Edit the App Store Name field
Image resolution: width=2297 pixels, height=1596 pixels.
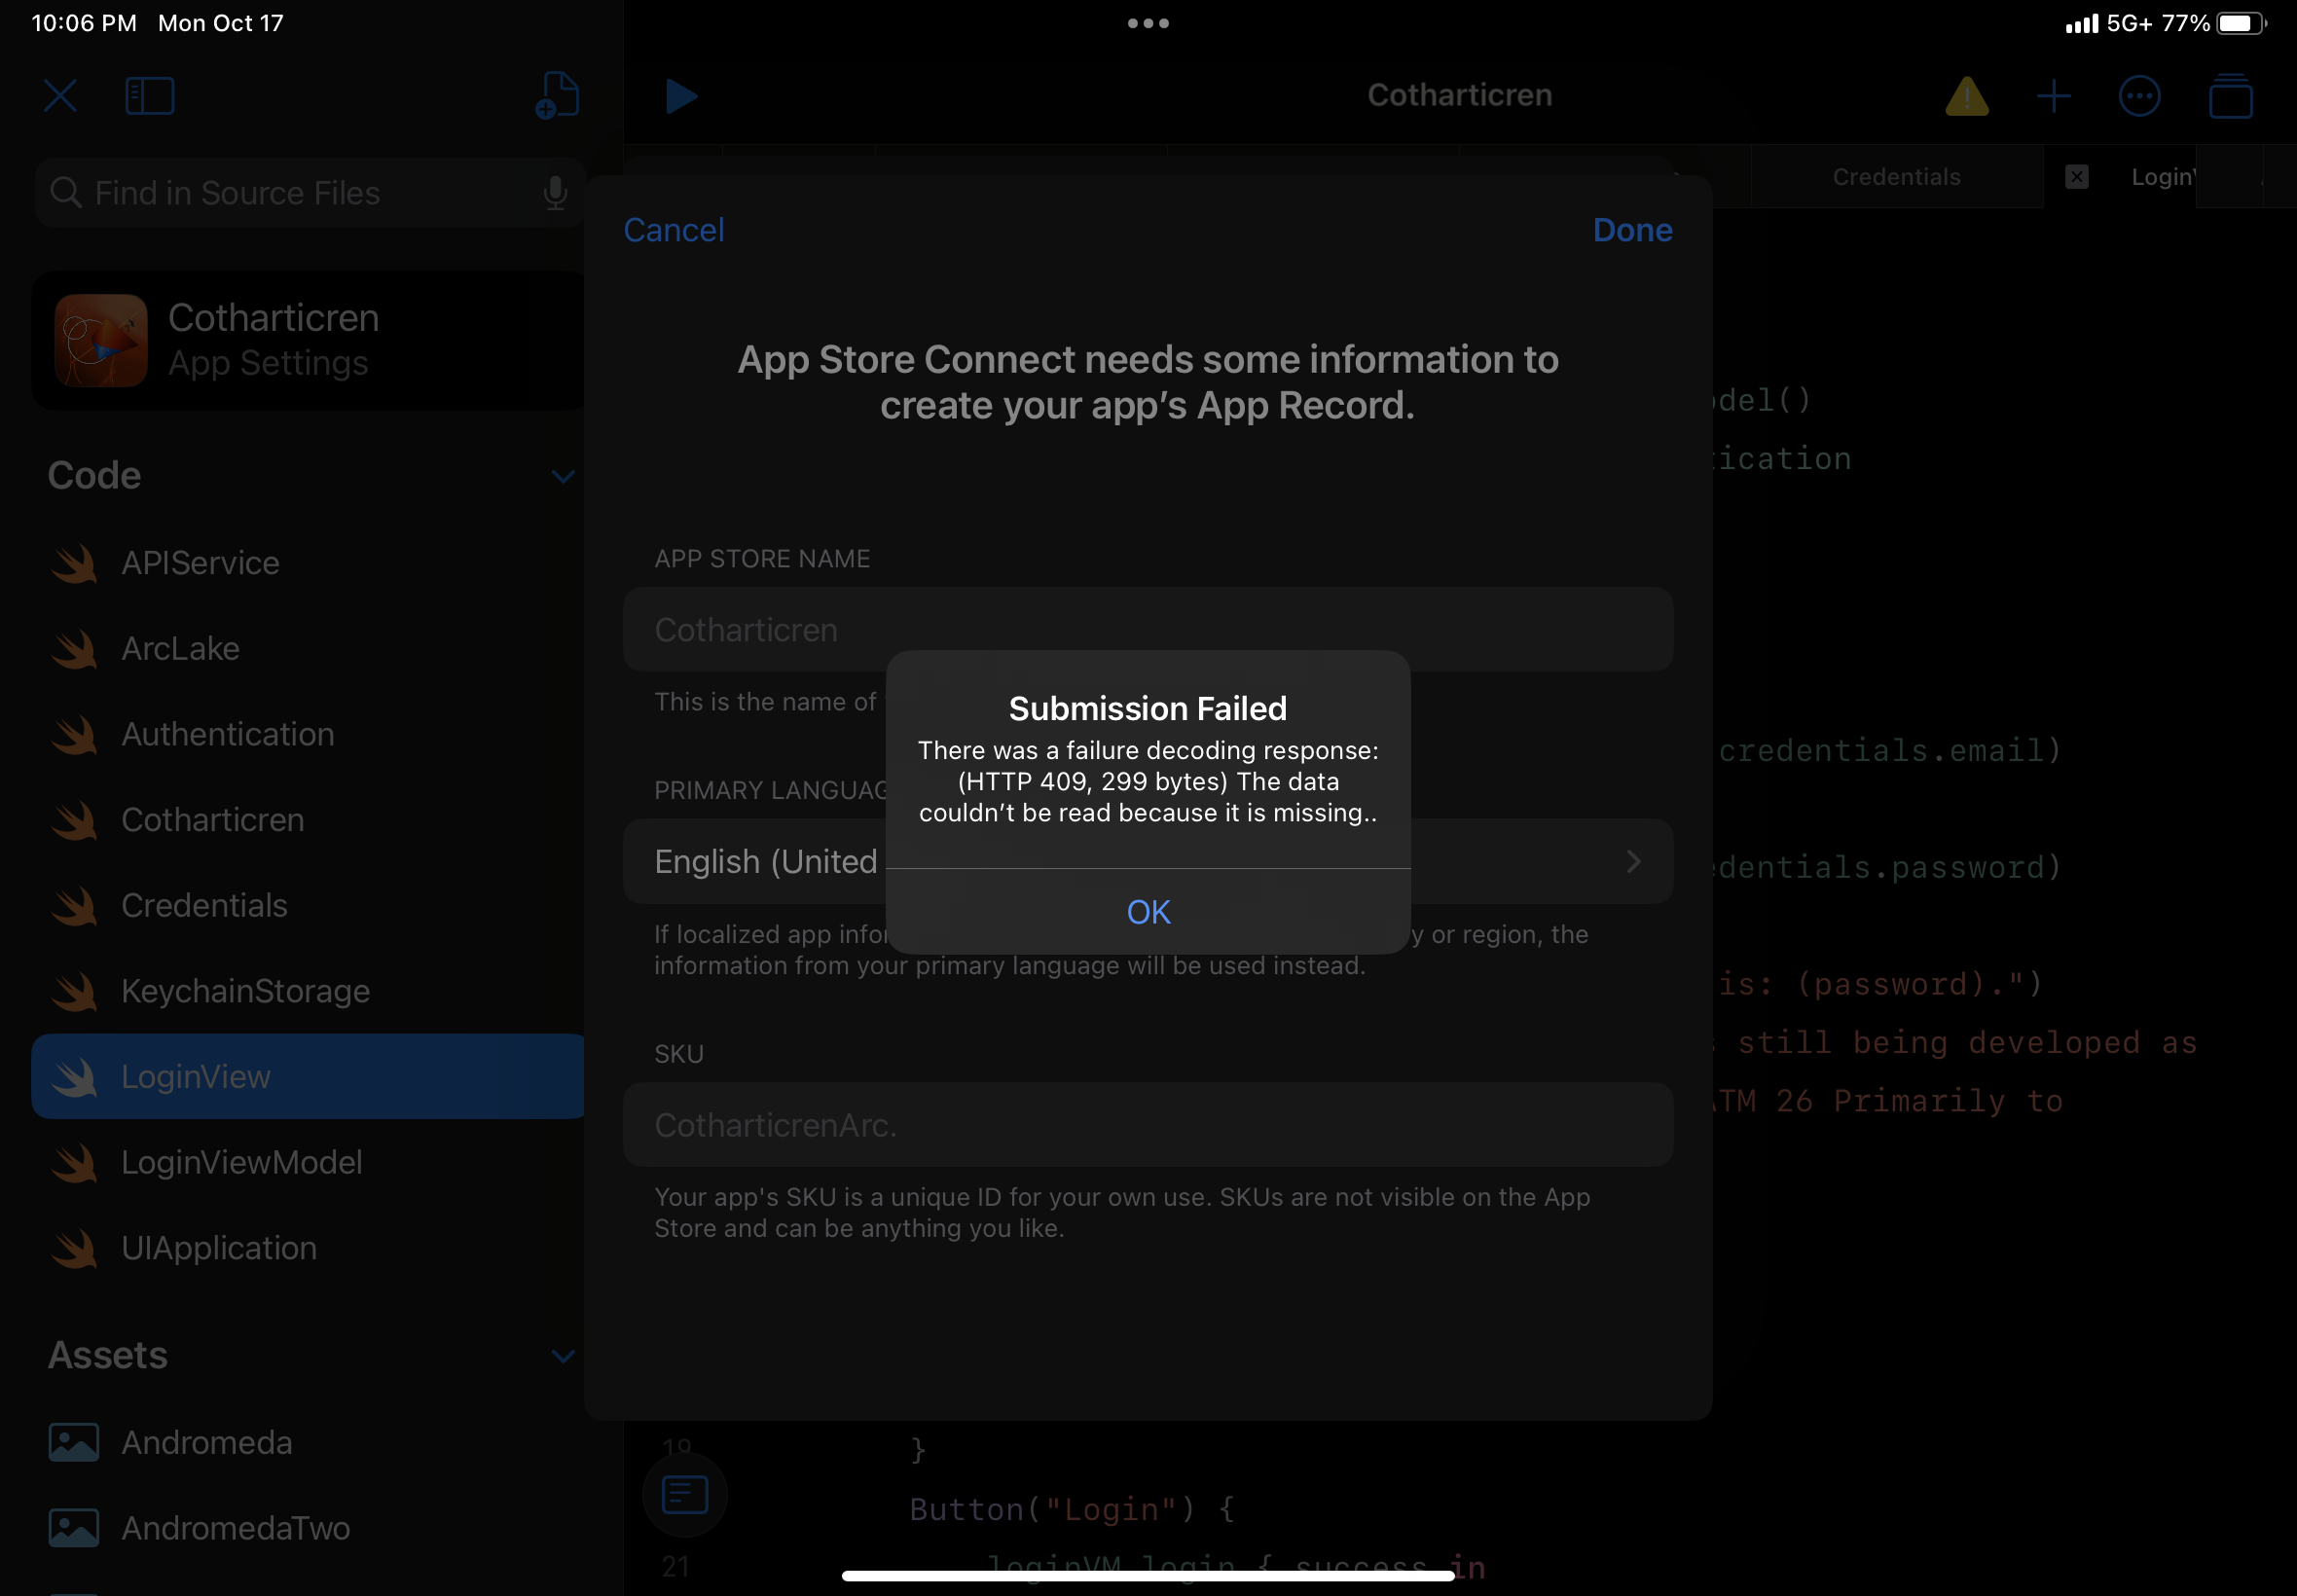click(x=1148, y=629)
